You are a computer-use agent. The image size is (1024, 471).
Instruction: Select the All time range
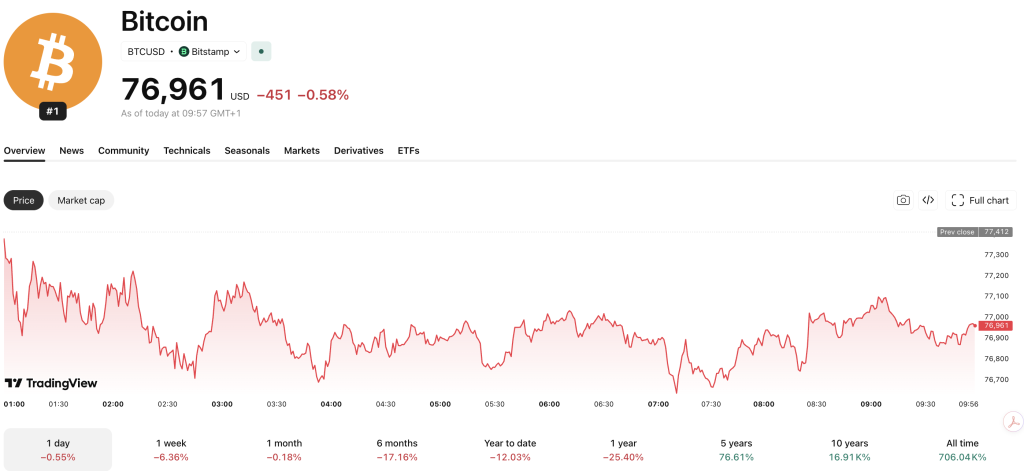click(x=962, y=449)
